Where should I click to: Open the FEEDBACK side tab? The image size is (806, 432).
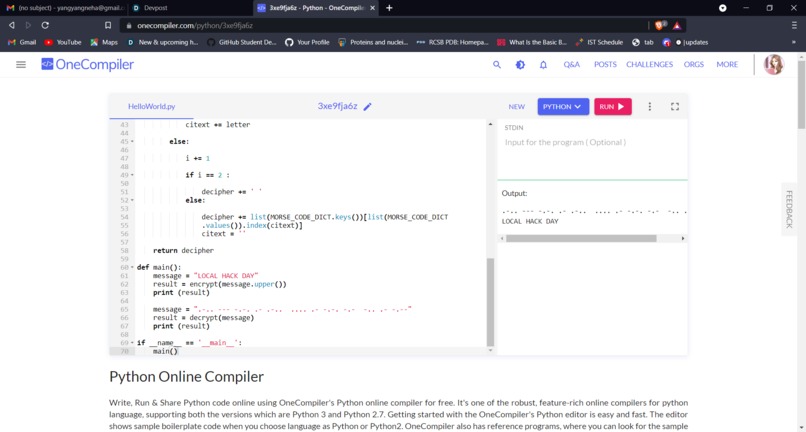point(789,209)
